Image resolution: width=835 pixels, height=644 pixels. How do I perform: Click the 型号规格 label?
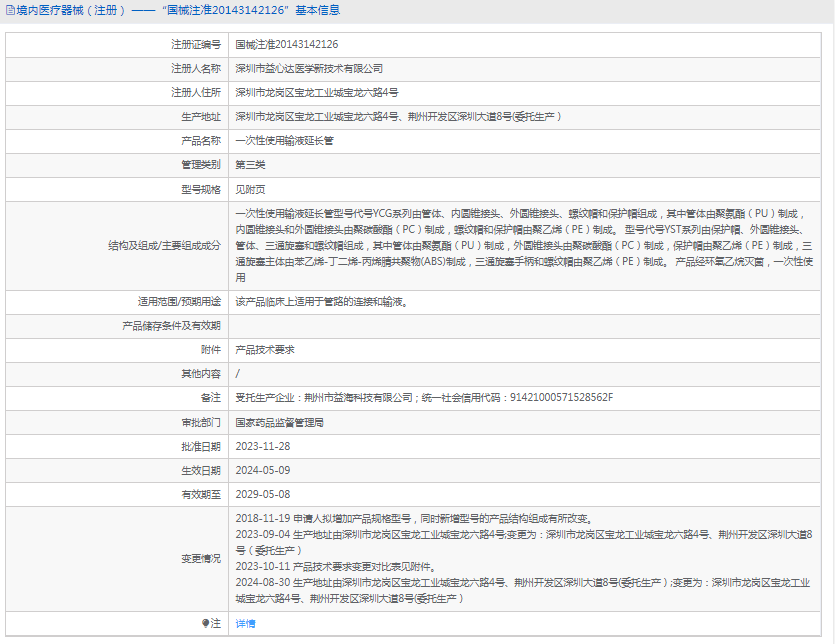[201, 189]
